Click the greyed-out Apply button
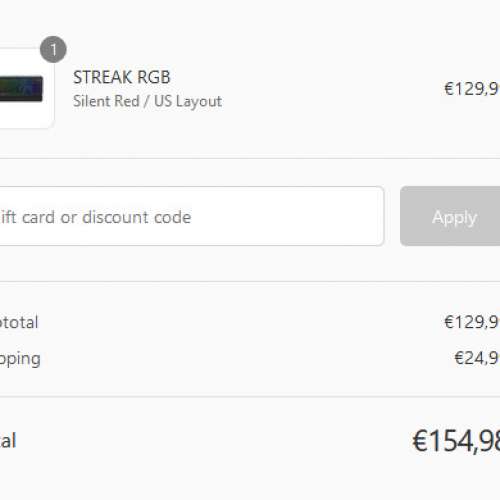 (x=450, y=216)
